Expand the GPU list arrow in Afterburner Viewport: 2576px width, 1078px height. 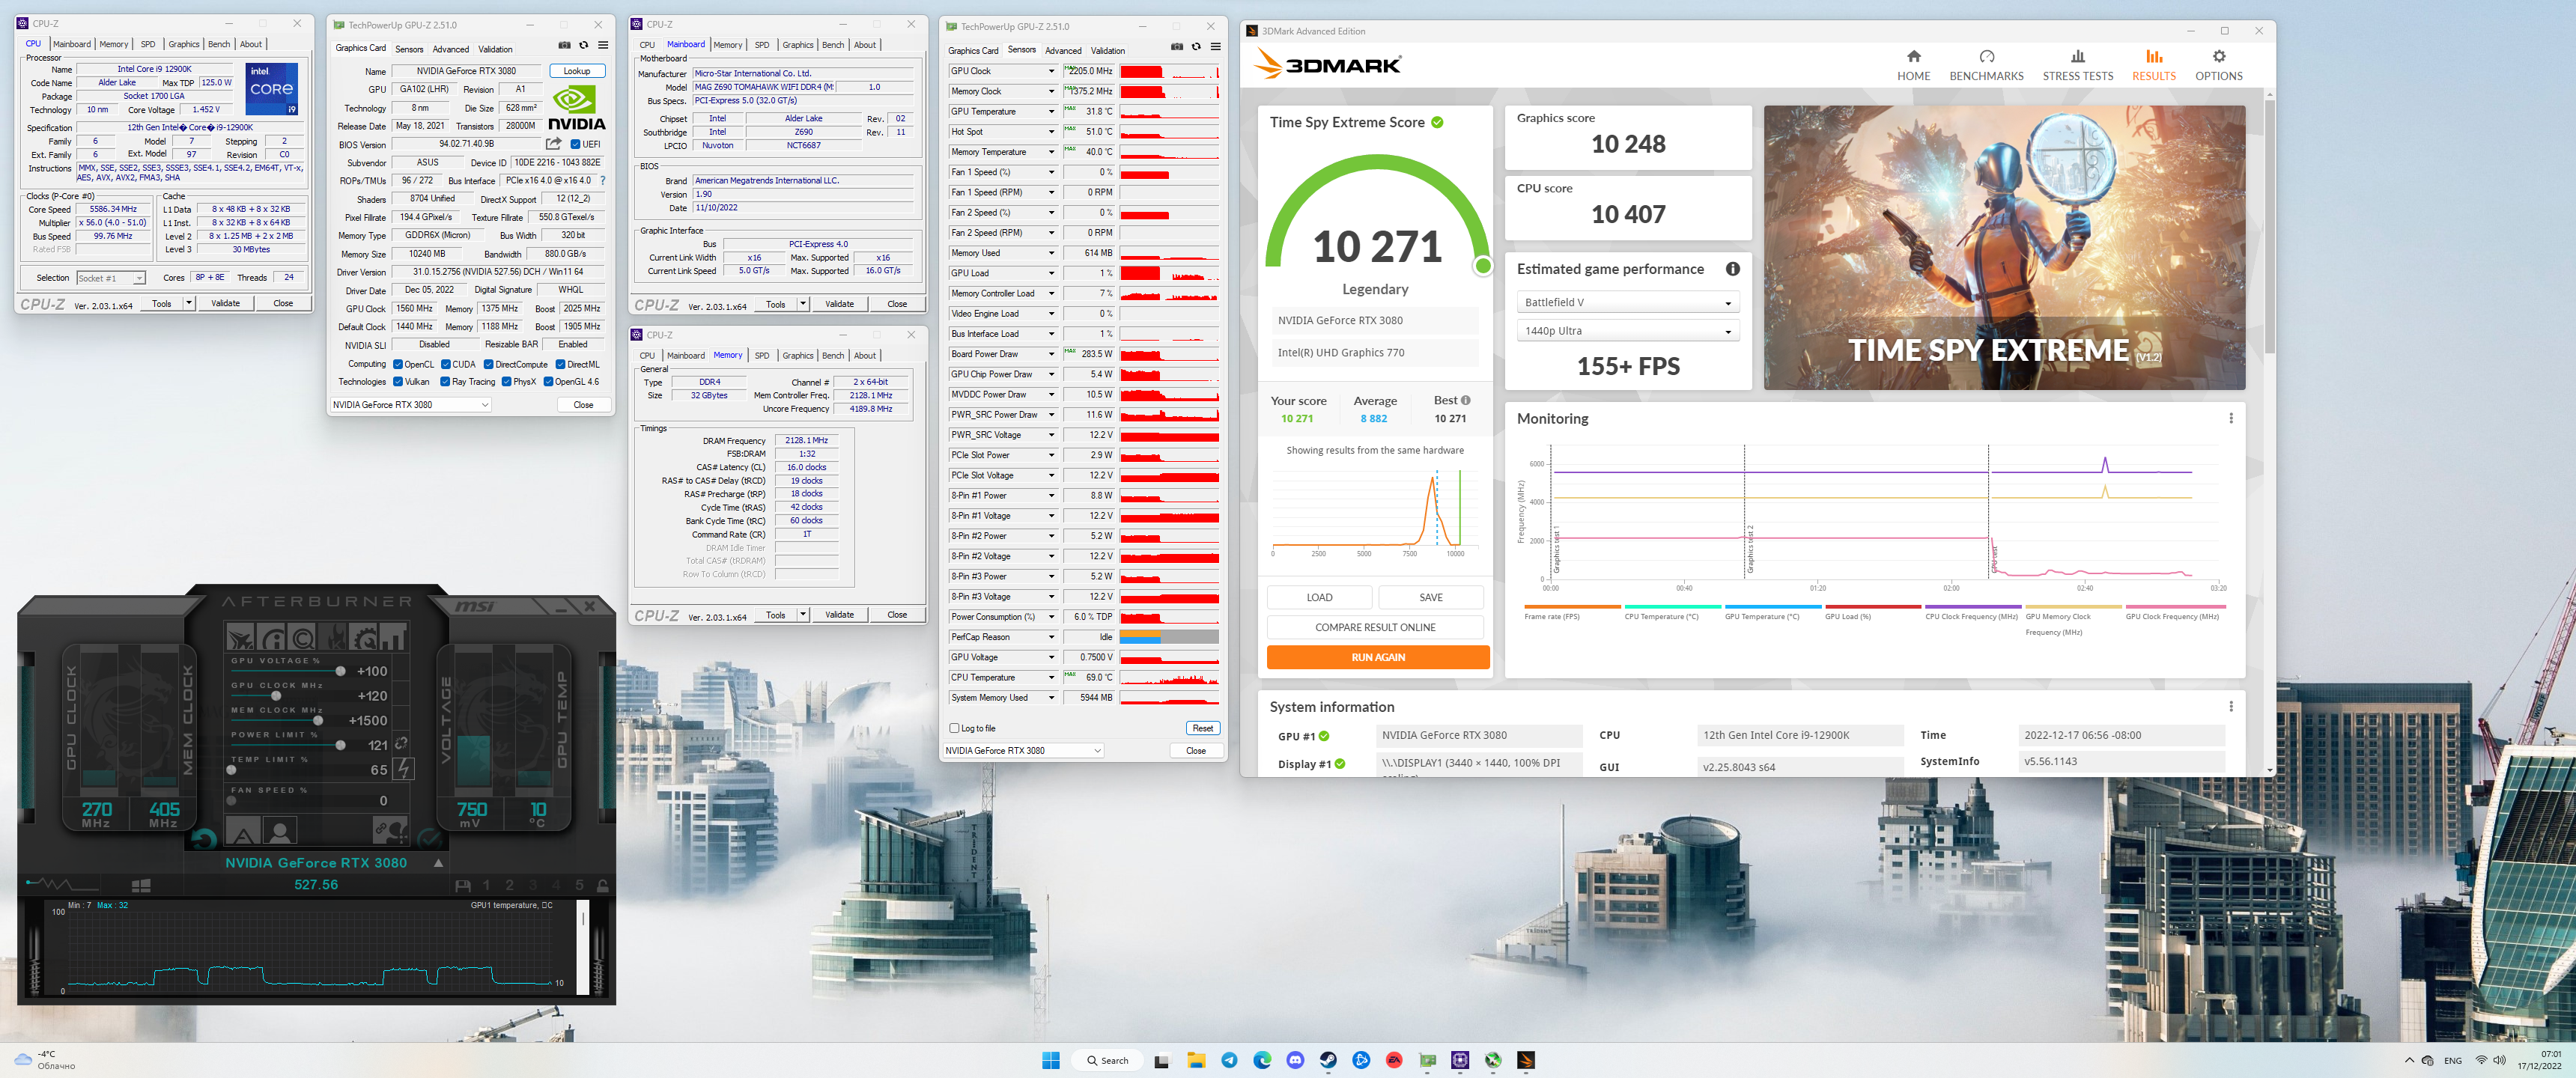[439, 863]
